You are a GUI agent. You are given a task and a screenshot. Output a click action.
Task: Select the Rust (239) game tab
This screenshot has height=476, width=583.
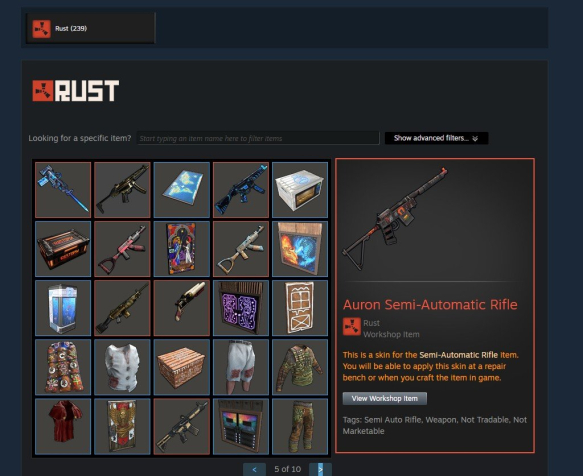click(90, 29)
